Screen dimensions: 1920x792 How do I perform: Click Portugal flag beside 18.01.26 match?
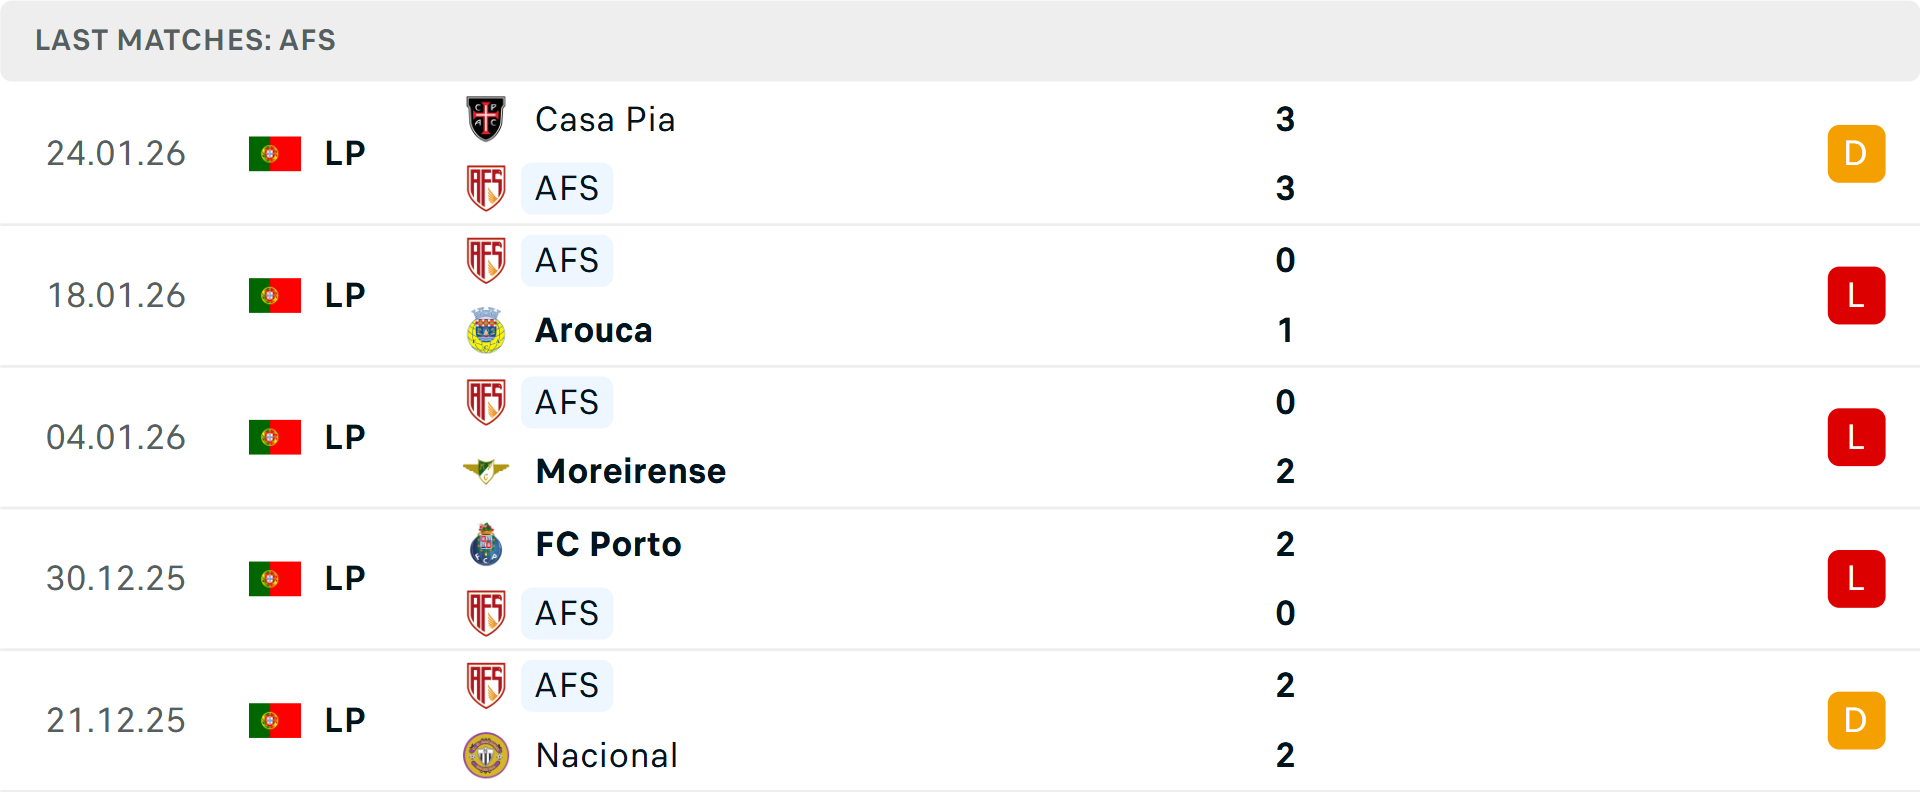point(275,295)
